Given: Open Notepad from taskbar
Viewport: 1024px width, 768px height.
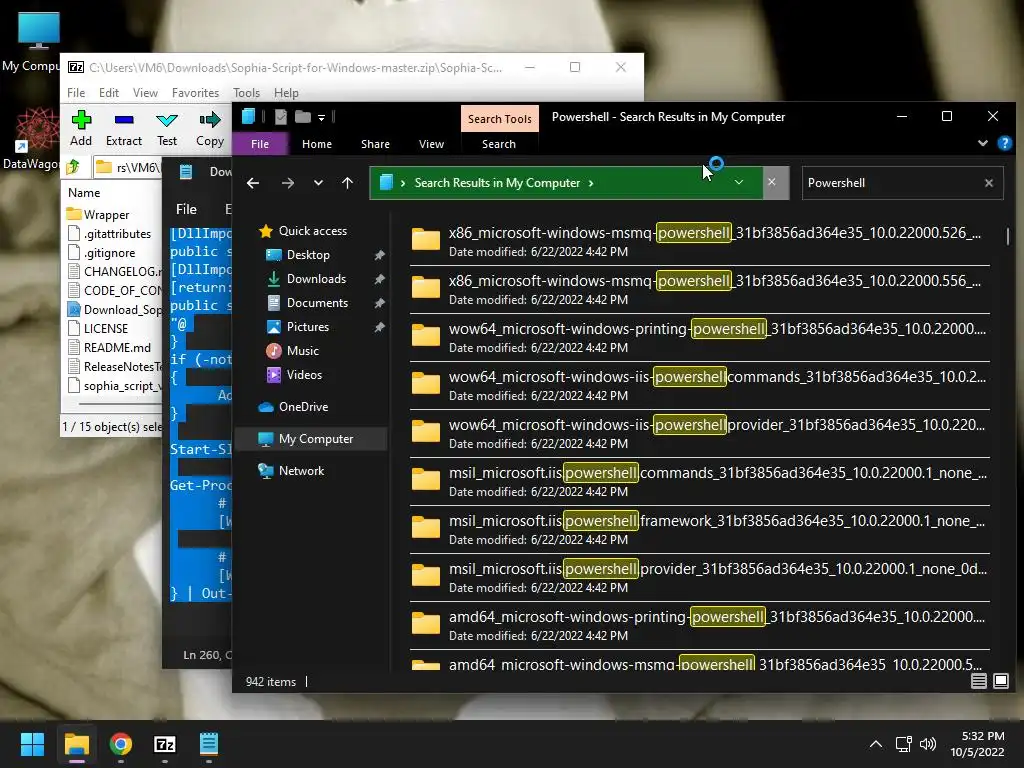Looking at the screenshot, I should (208, 744).
